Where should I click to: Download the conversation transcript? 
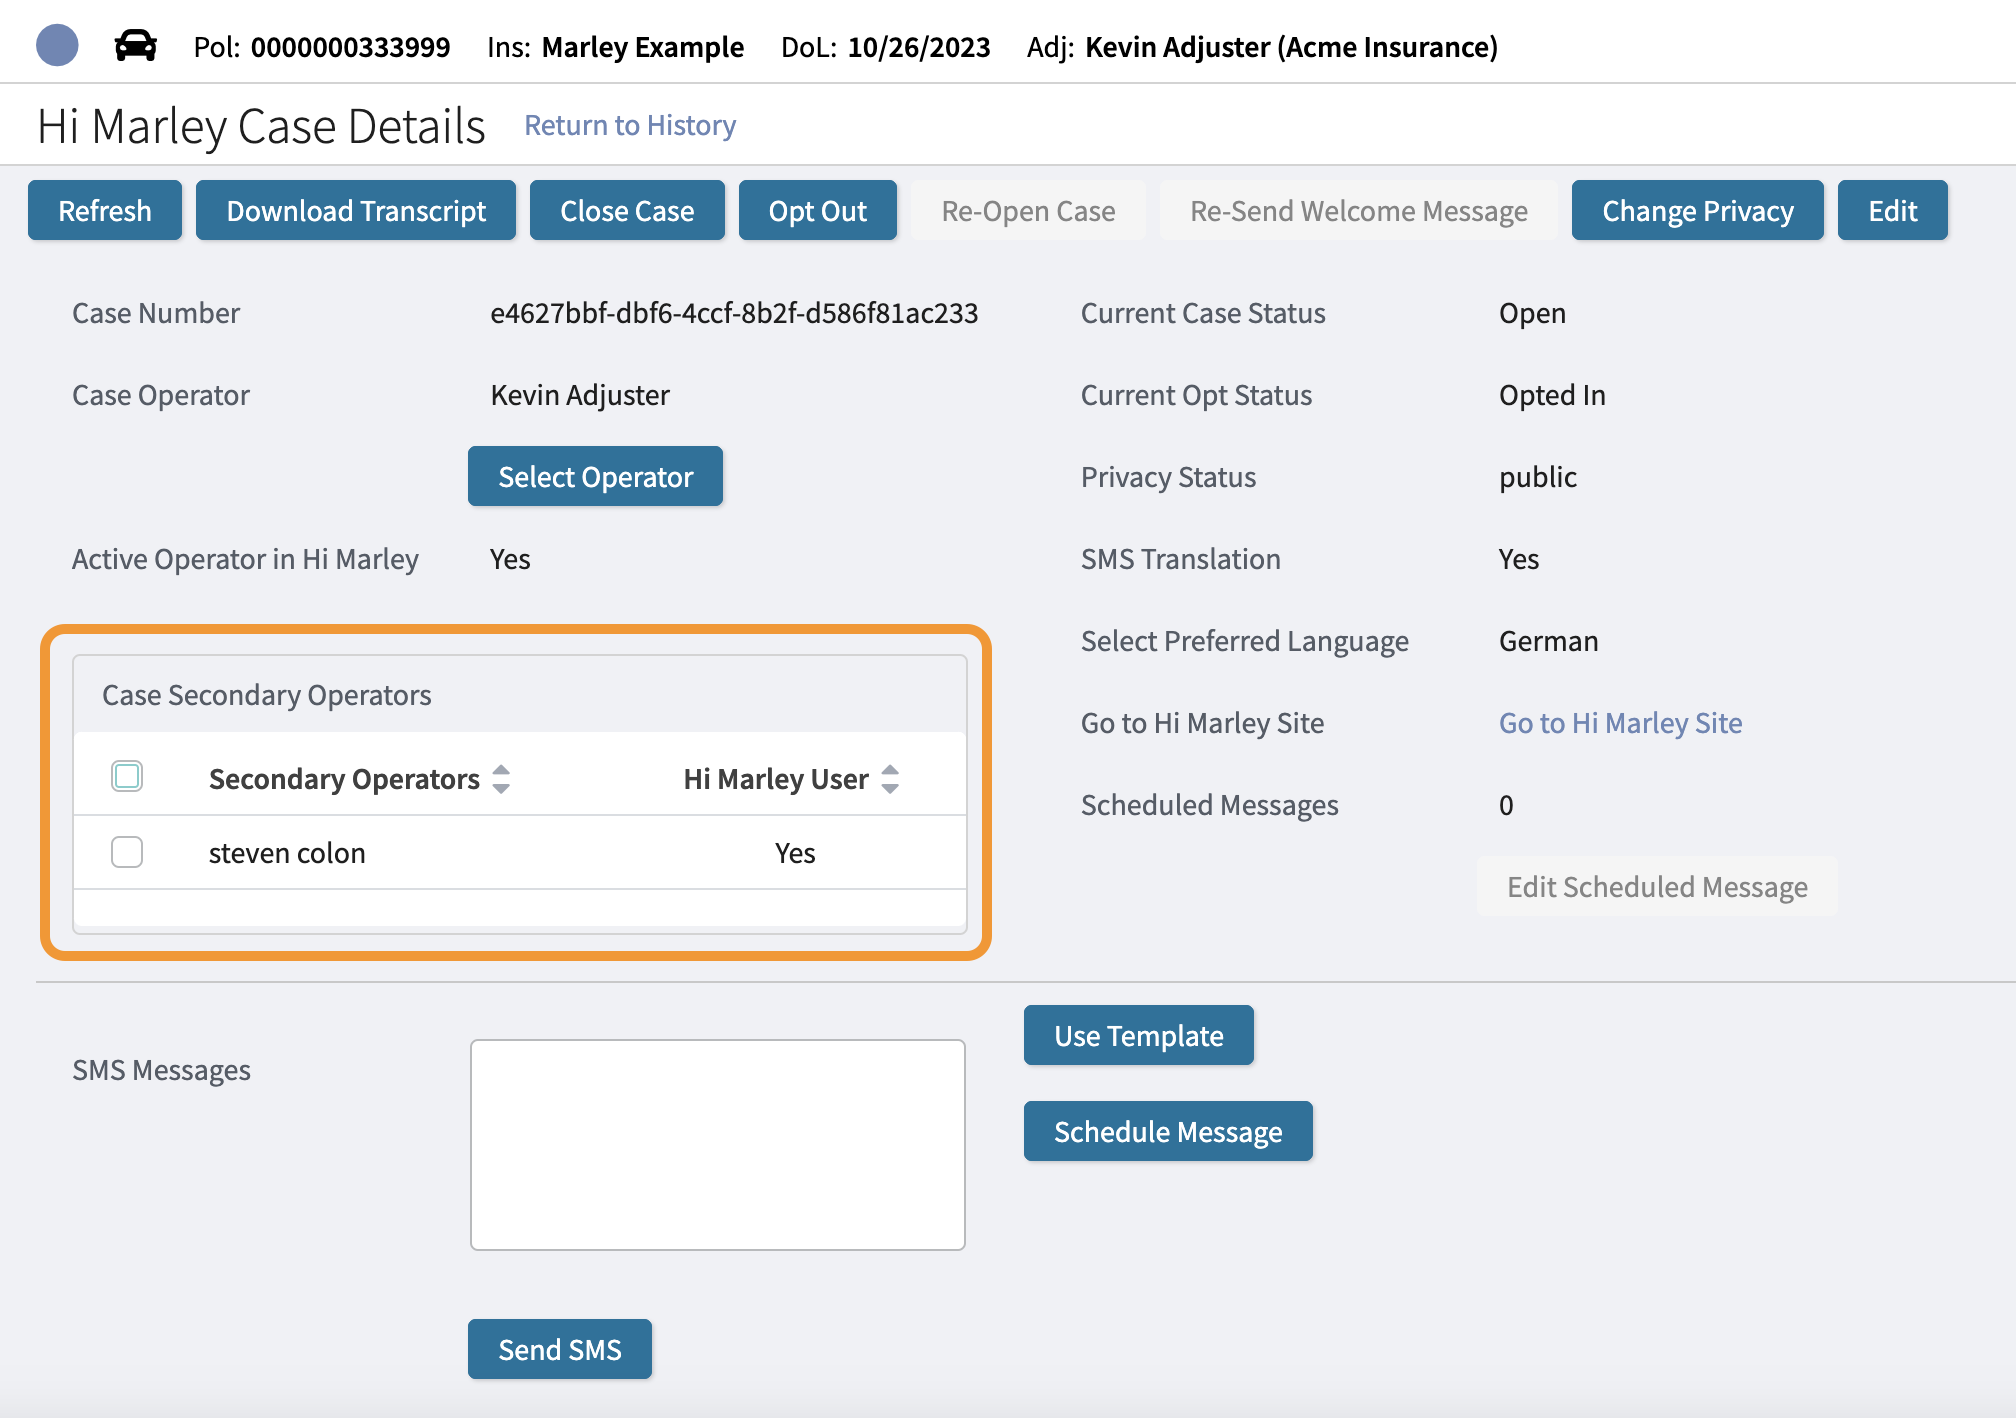pyautogui.click(x=356, y=210)
